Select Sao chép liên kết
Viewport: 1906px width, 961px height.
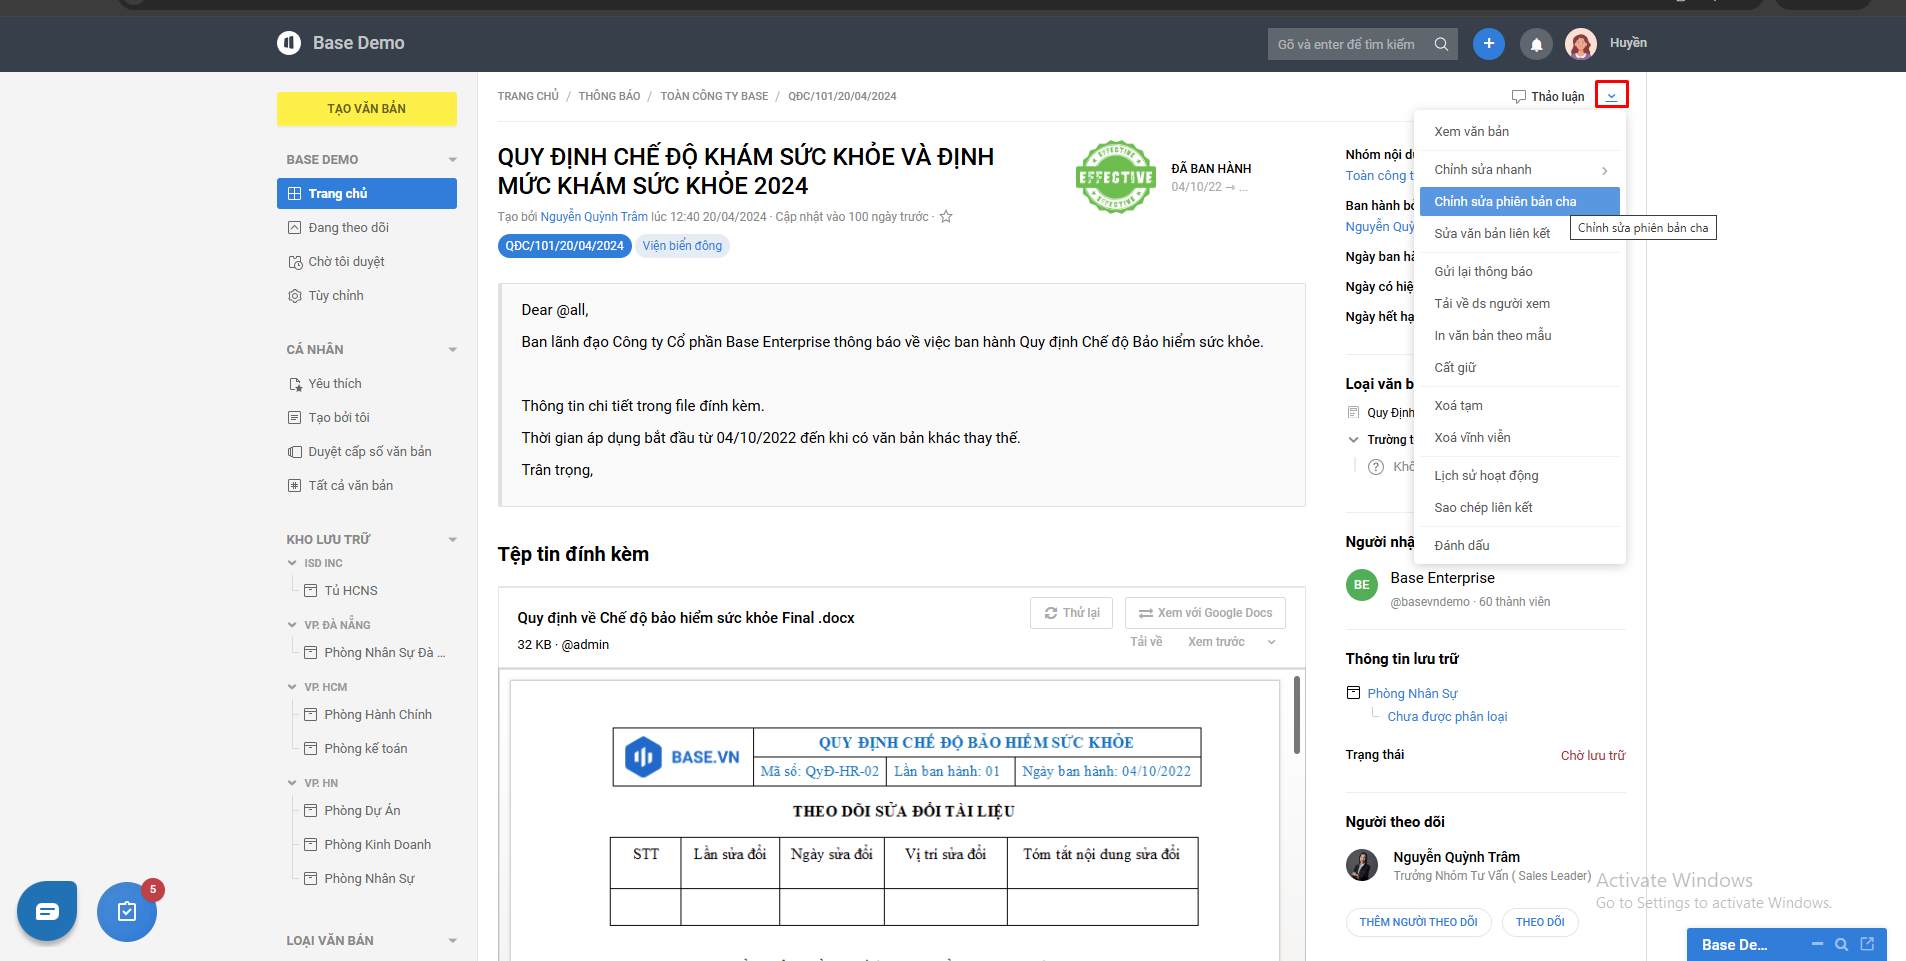coord(1520,508)
